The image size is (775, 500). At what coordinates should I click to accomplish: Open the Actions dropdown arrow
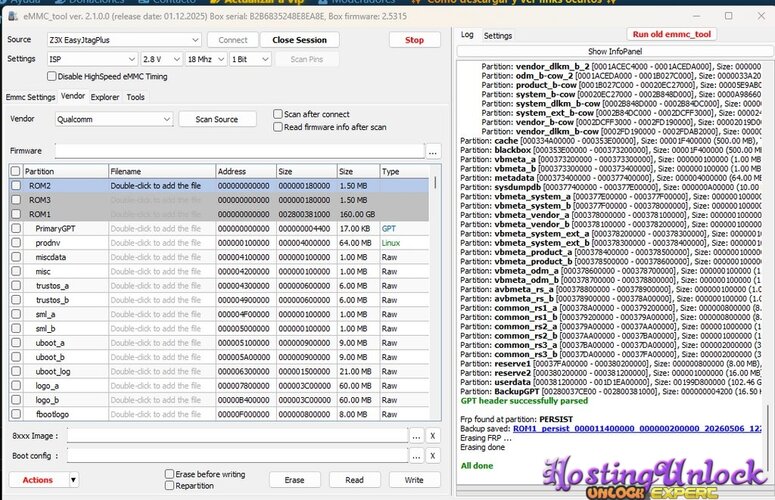point(73,480)
